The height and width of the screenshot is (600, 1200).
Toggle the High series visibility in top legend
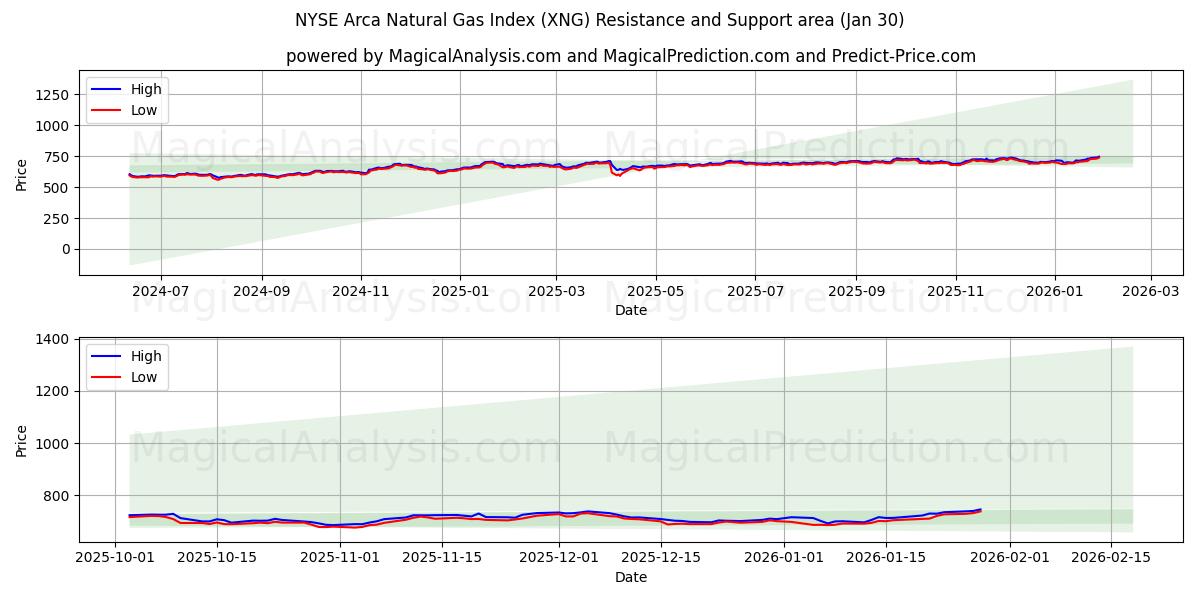pos(141,88)
